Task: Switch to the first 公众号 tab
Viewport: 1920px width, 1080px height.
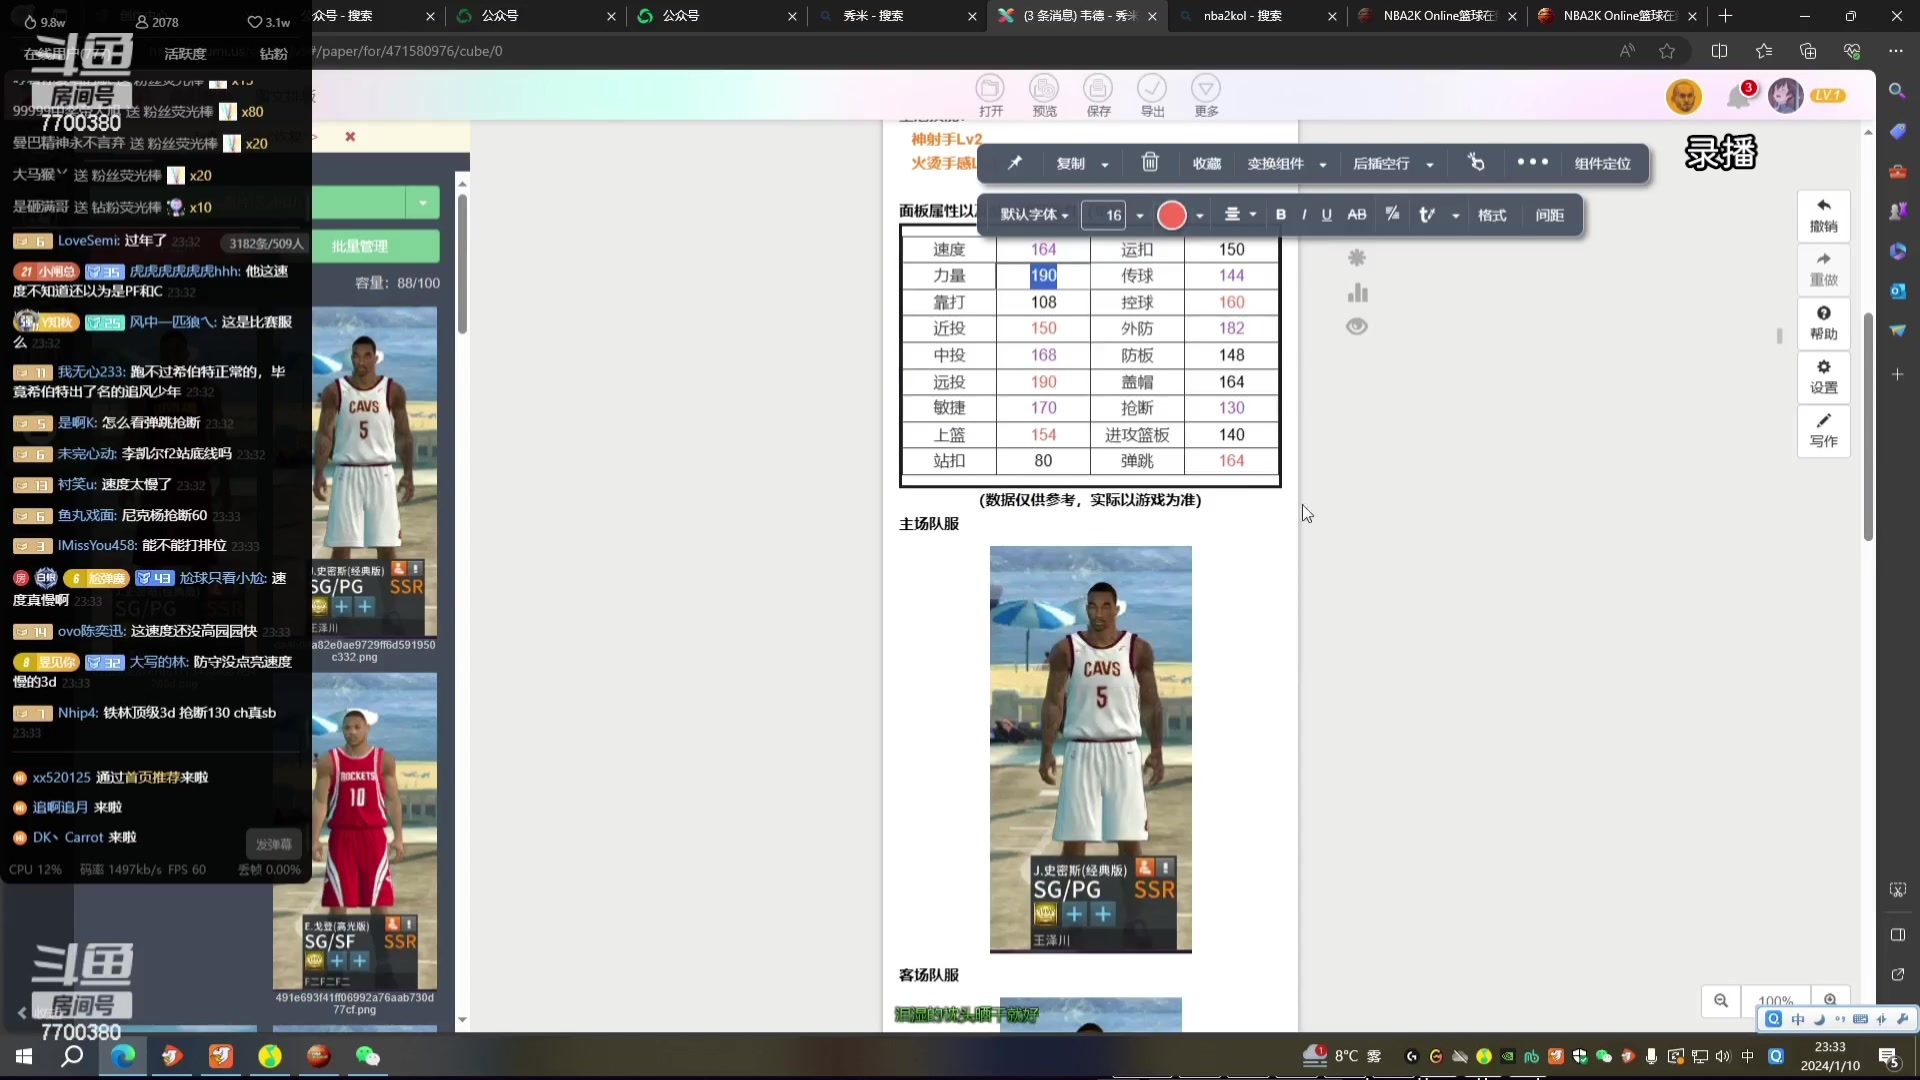Action: click(x=536, y=16)
